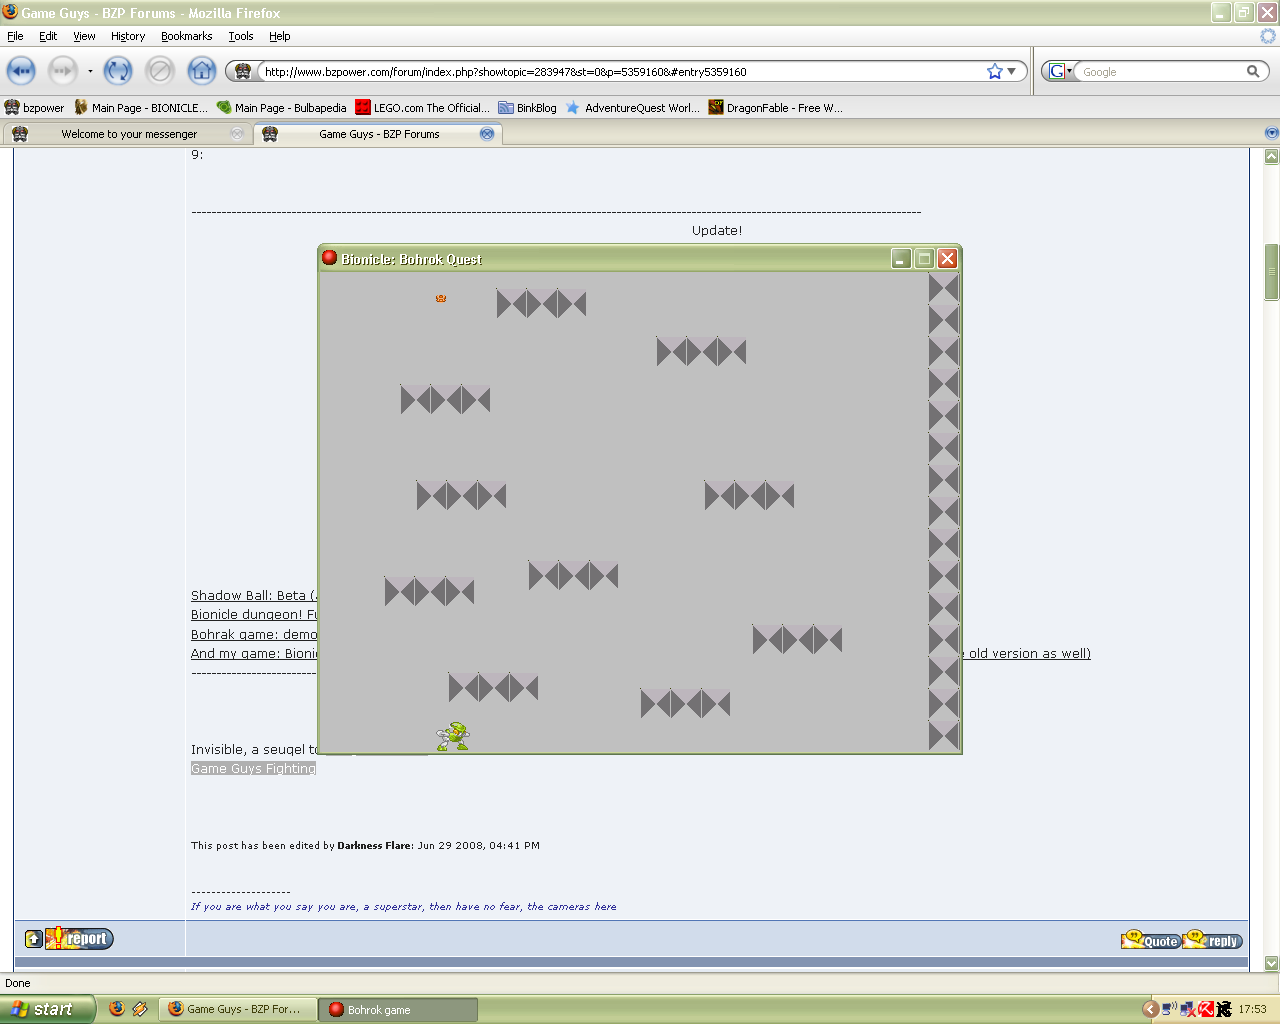Click the vertical scrollbar thumb
1280x1024 pixels.
pyautogui.click(x=1272, y=272)
